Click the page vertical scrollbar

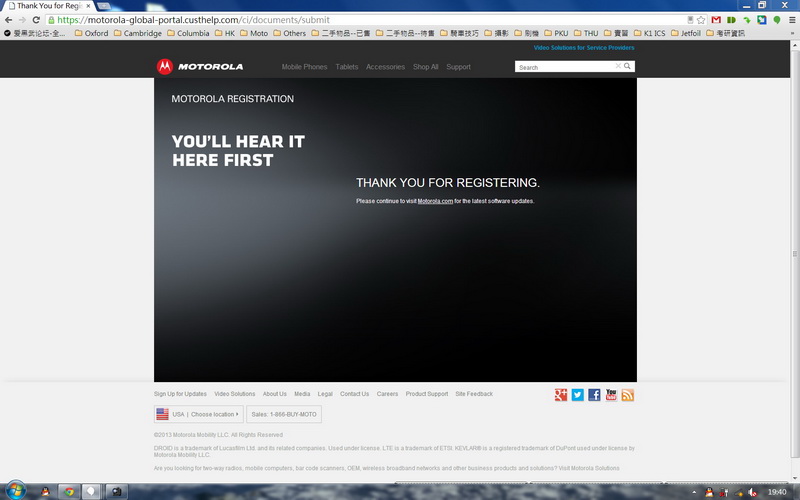click(794, 255)
